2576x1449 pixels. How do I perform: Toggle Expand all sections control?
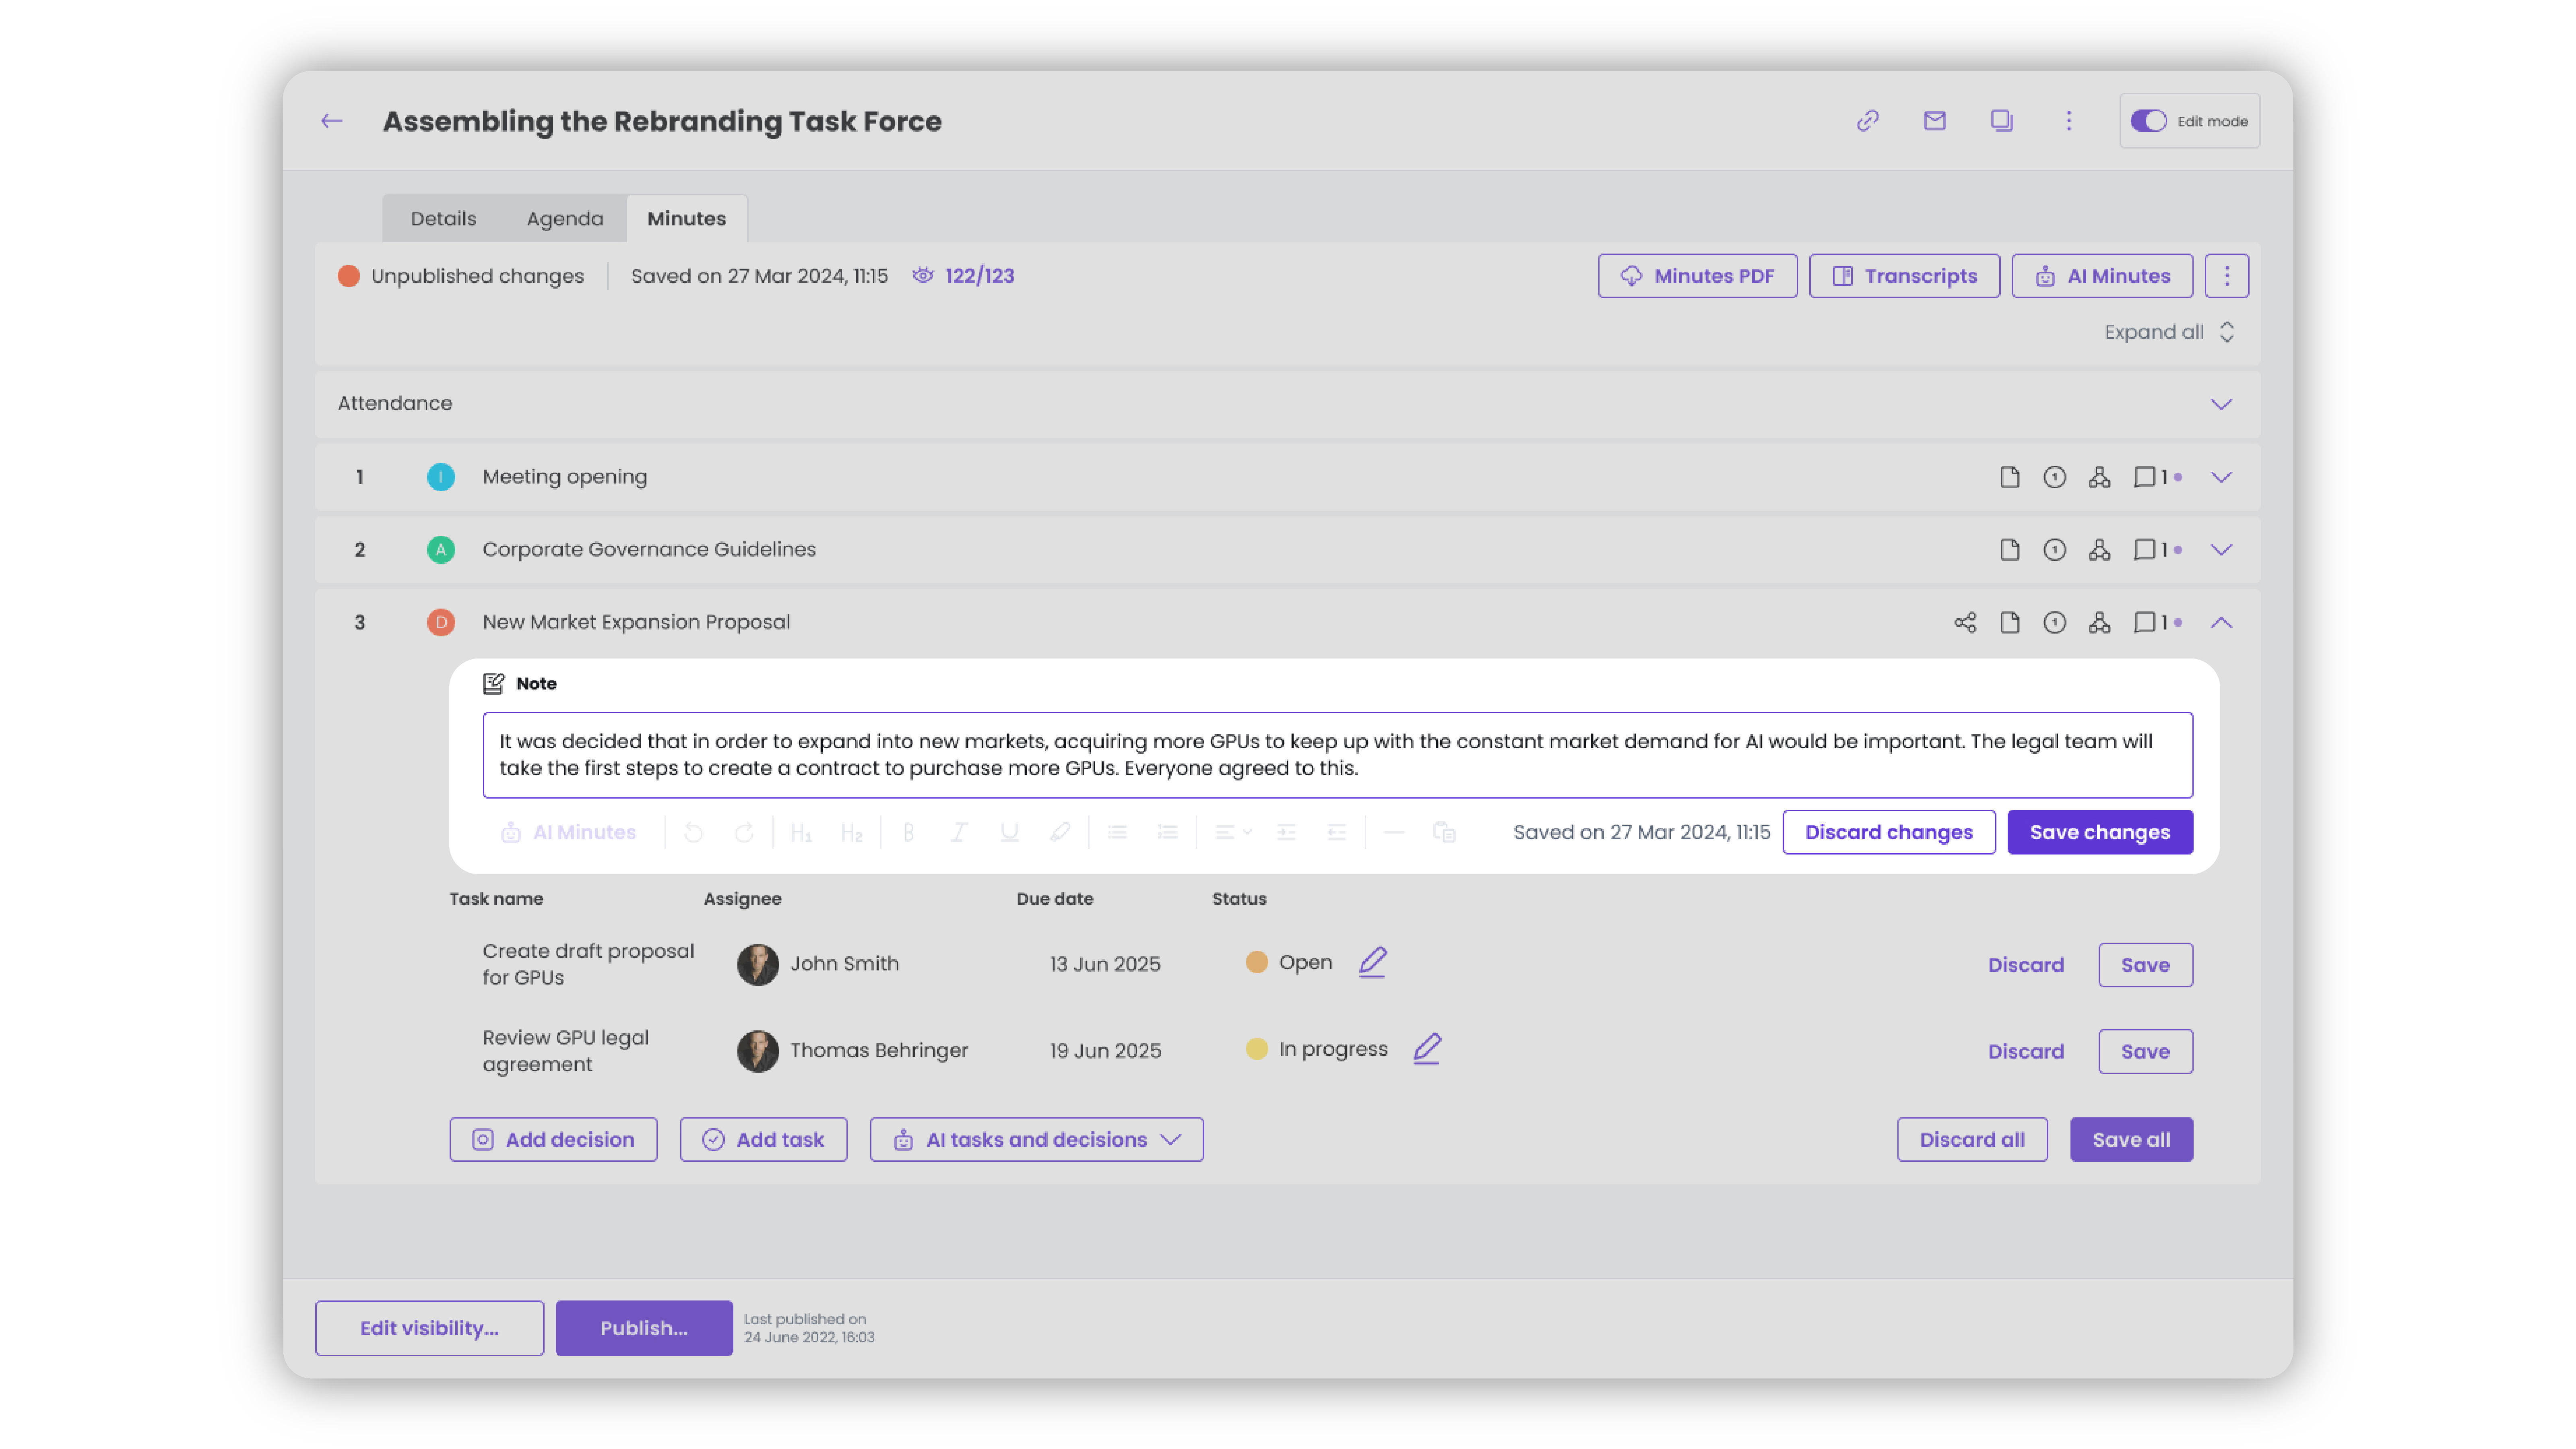tap(2168, 332)
